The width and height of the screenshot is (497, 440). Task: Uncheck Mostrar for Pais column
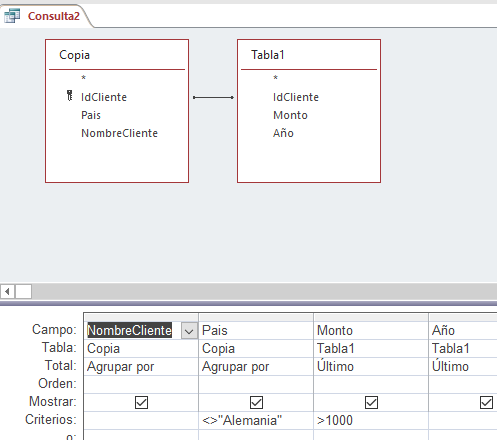[x=256, y=402]
